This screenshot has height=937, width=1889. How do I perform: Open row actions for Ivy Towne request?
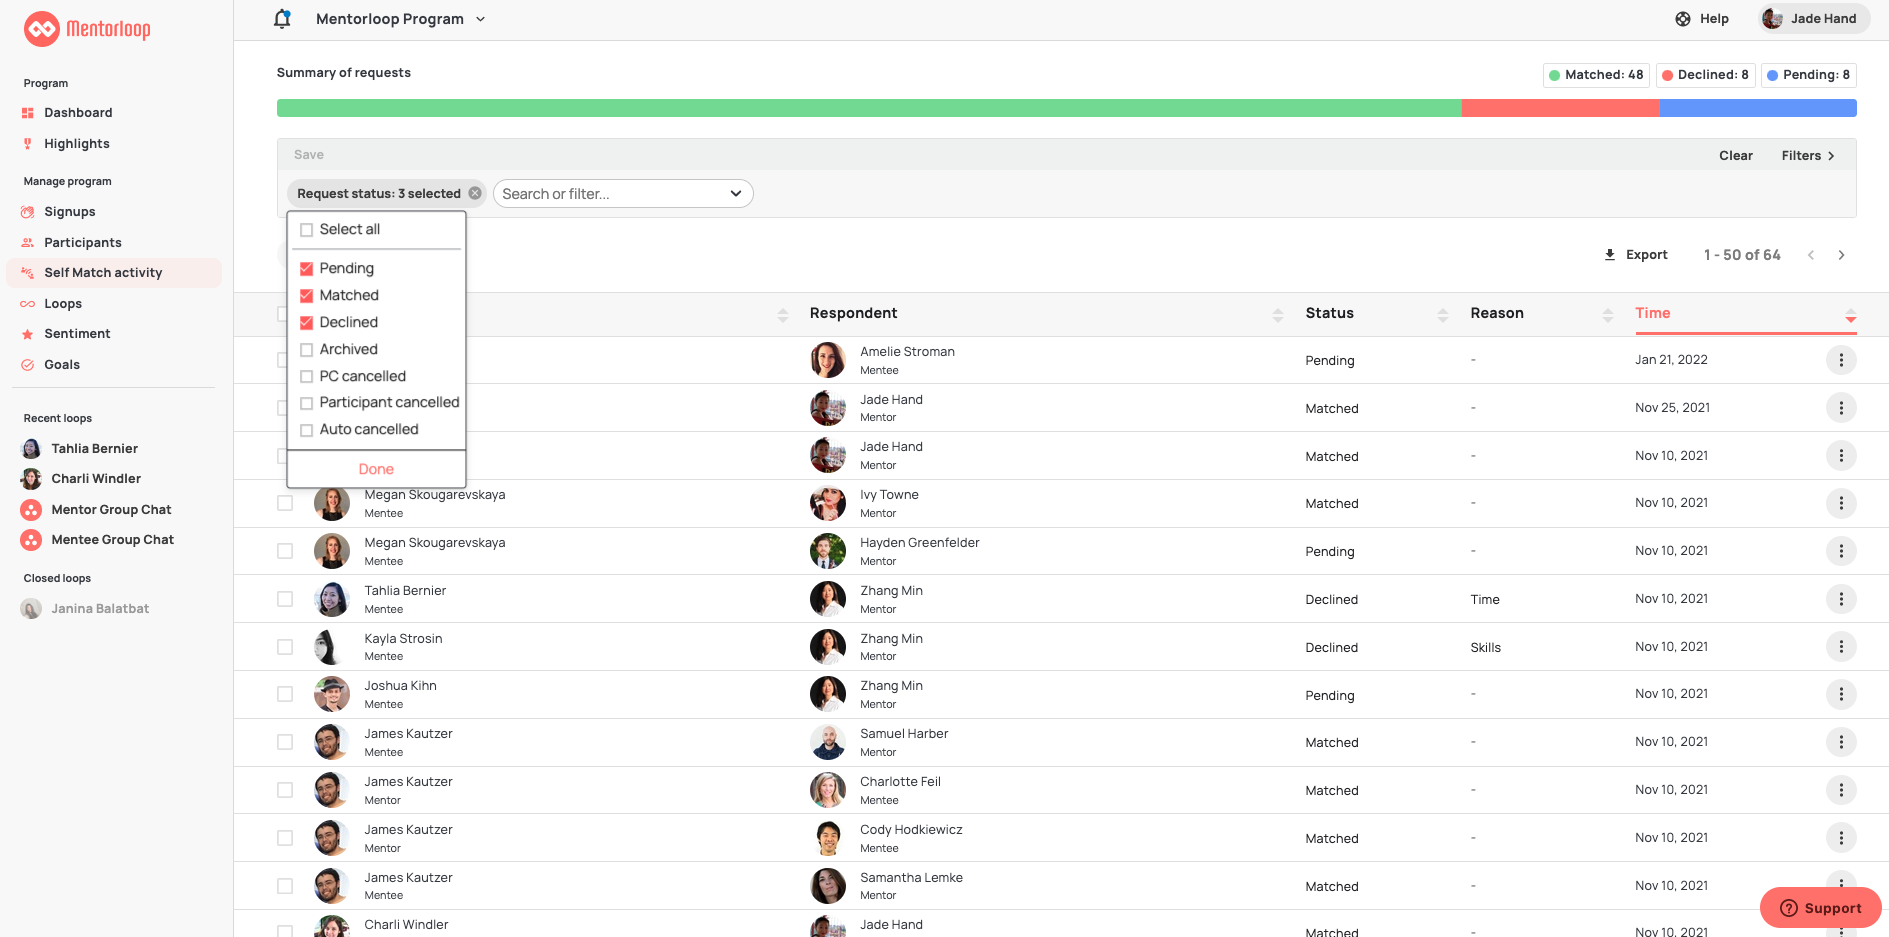click(1841, 503)
